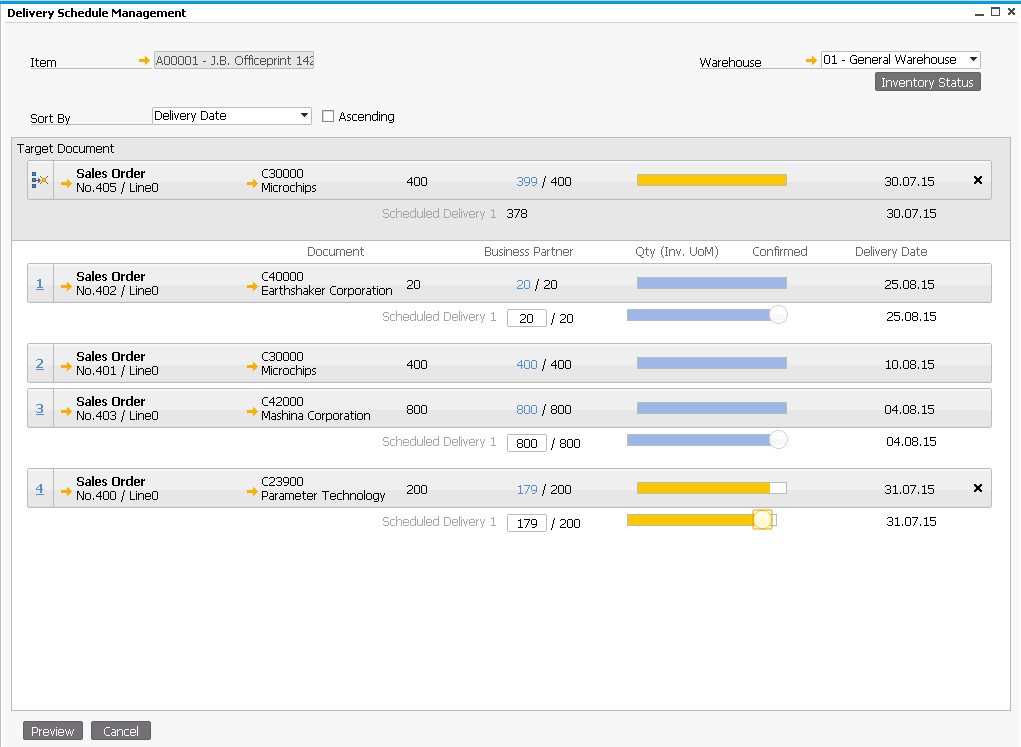Screen dimensions: 1021x747
Task: Open Sales Order No.402 via its link arrow
Action: click(66, 287)
